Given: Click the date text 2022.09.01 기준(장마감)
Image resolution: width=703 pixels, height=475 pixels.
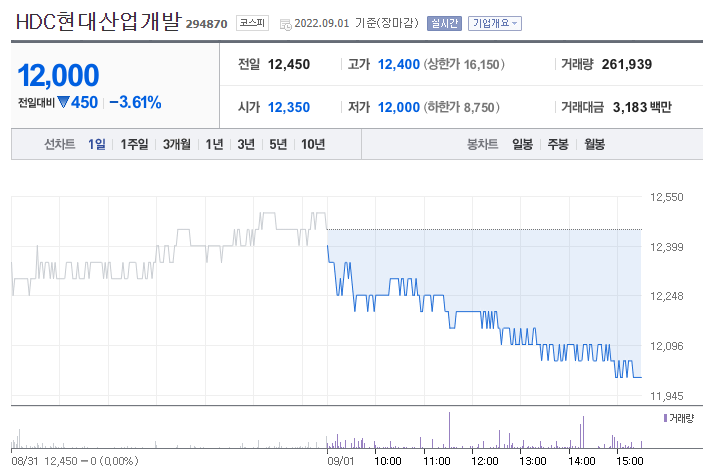Looking at the screenshot, I should 356,23.
